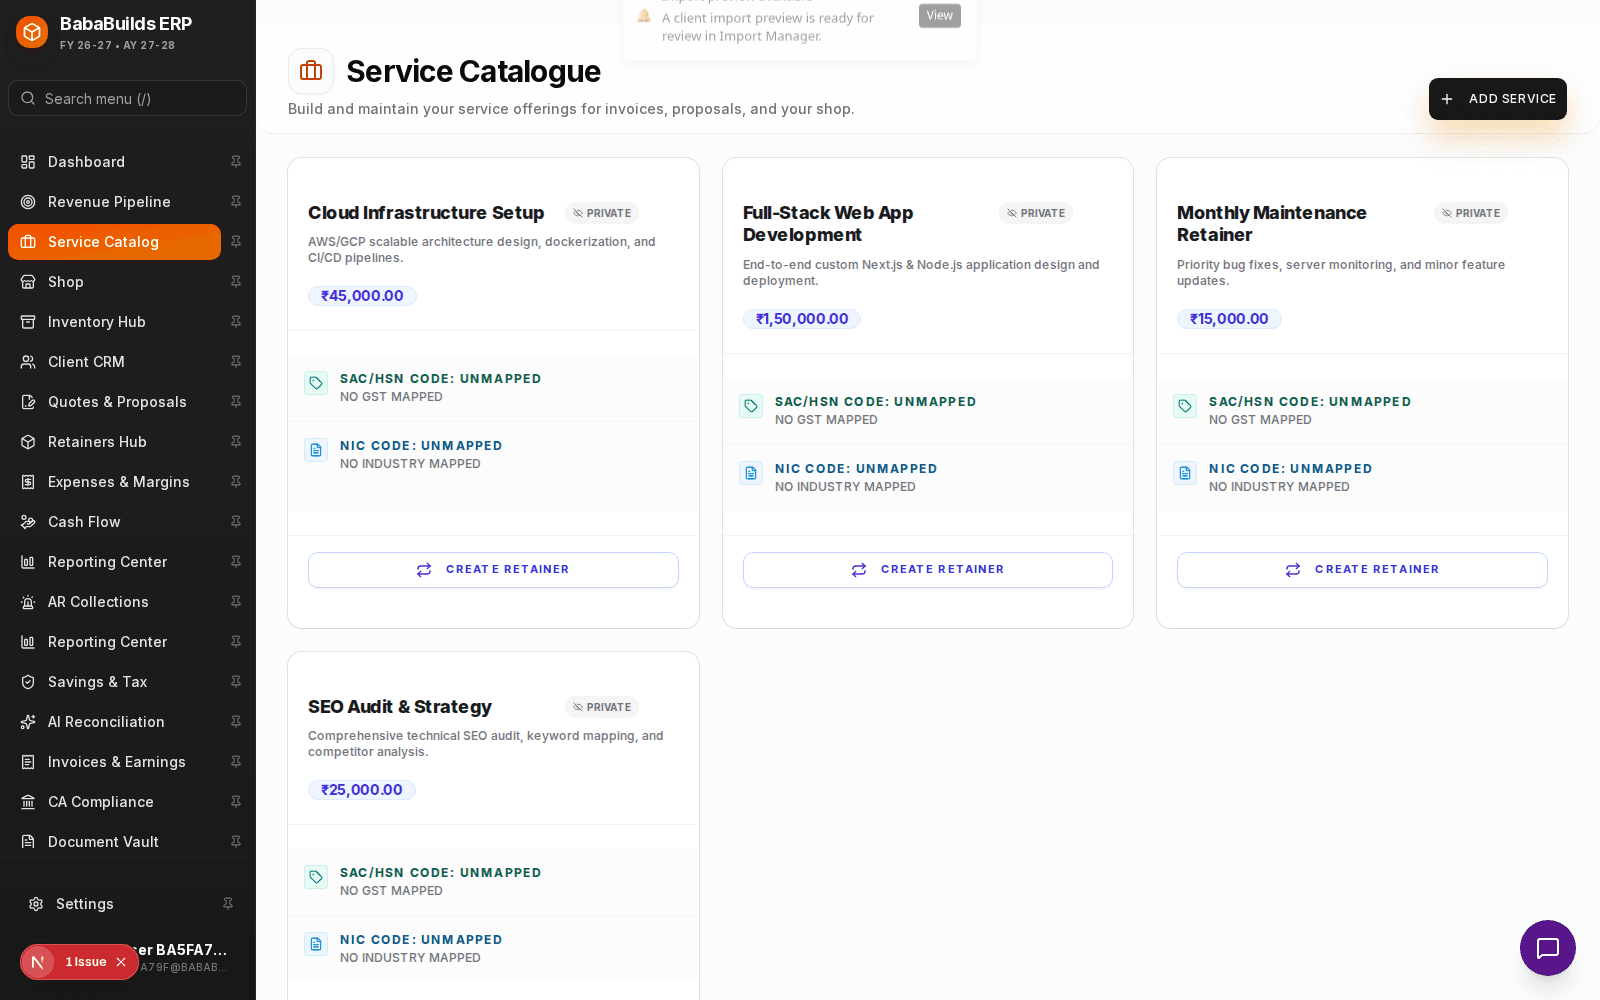Open Cash Flow page
Screen dimensions: 1600x1000
[114, 522]
